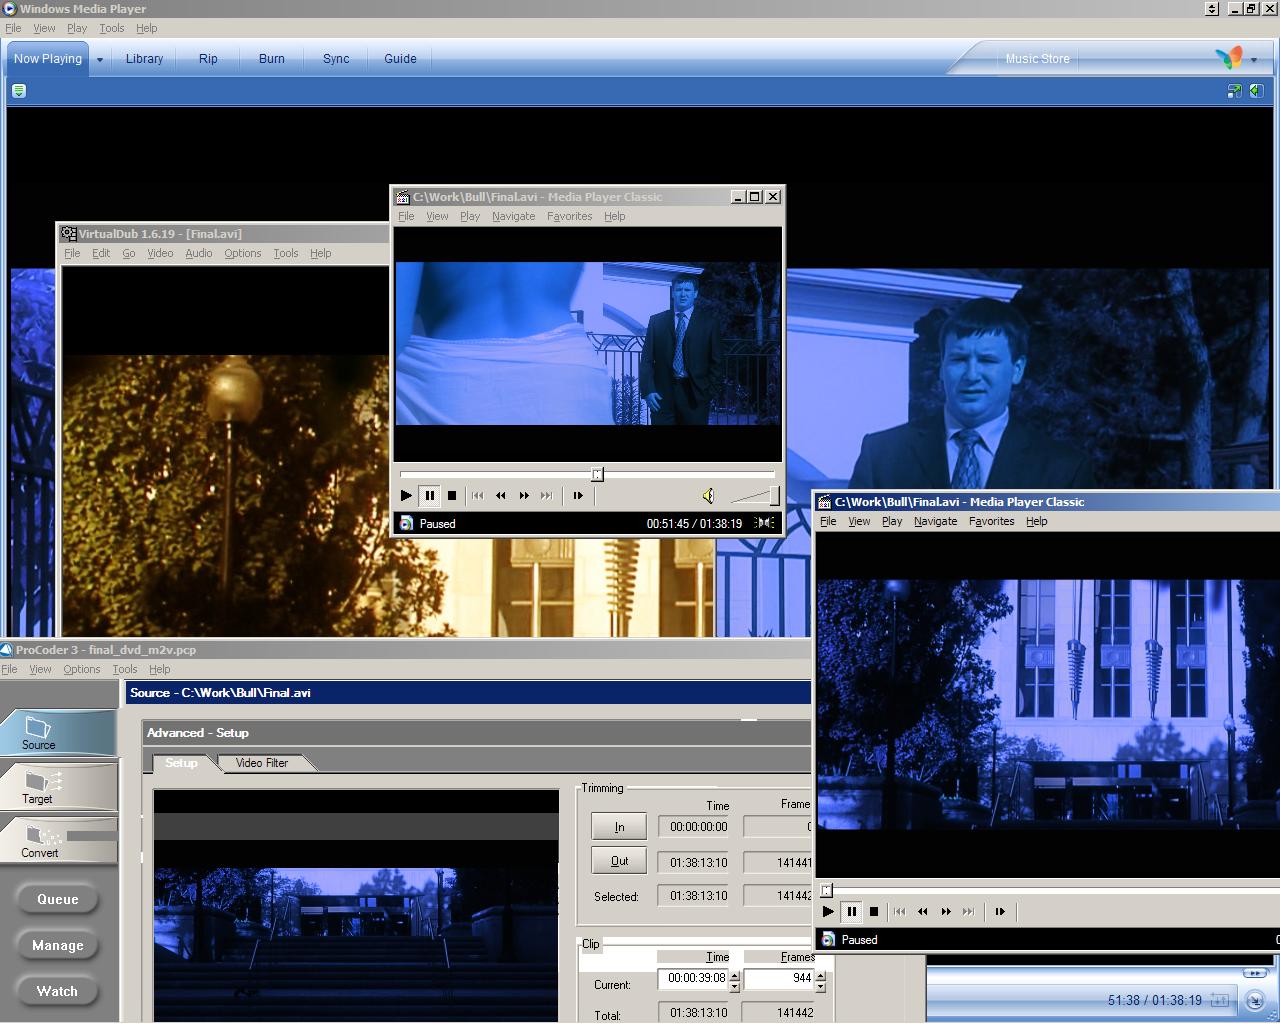The width and height of the screenshot is (1280, 1024).
Task: Click the Manage button in ProCoder
Action: [x=58, y=945]
